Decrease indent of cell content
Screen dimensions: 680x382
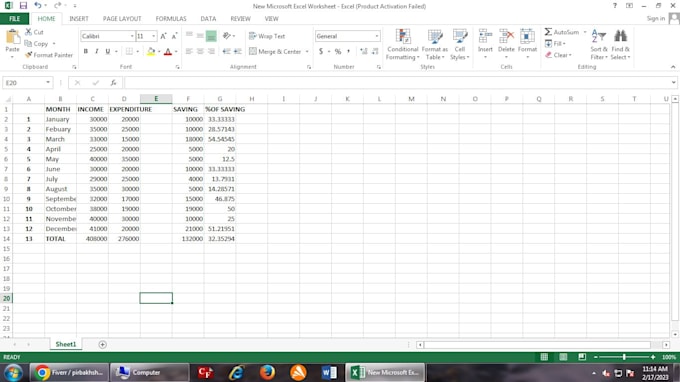pyautogui.click(x=226, y=51)
